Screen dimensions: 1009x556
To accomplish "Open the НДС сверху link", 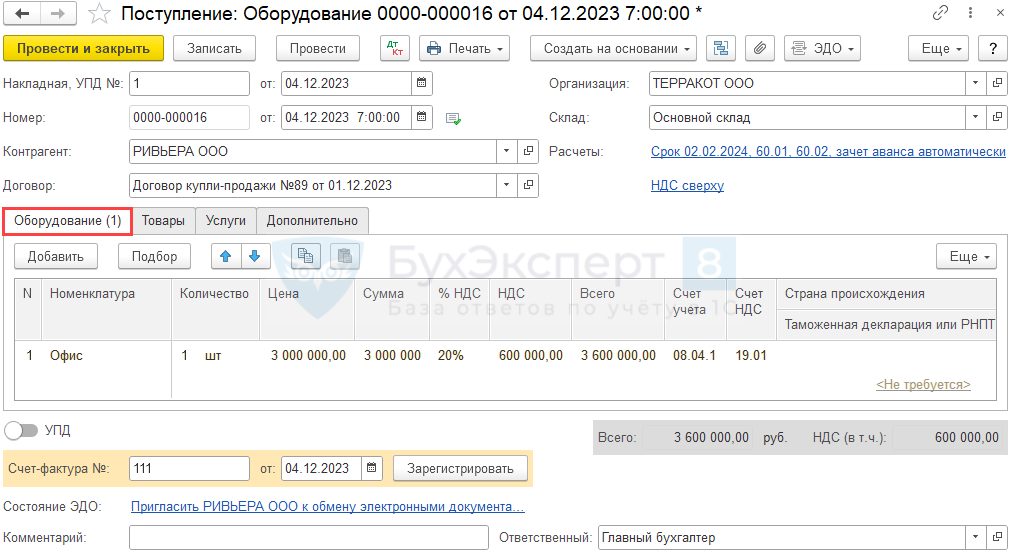I will click(687, 185).
